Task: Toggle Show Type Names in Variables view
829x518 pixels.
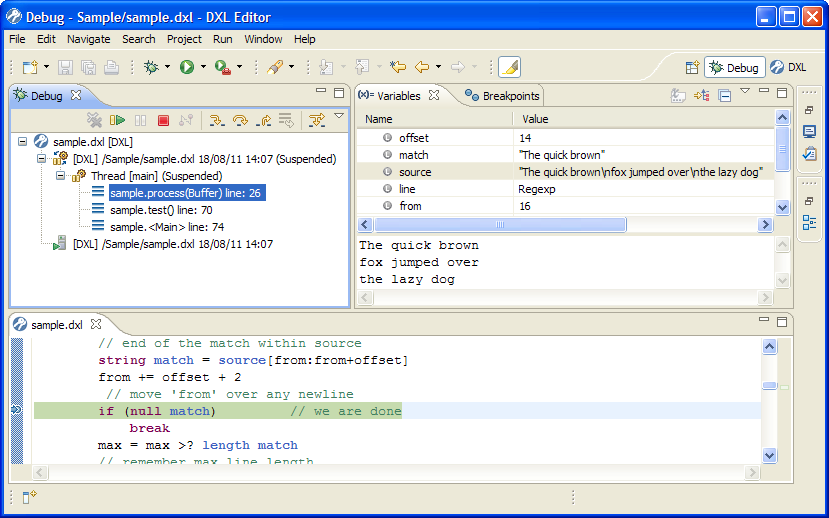Action: pos(678,96)
